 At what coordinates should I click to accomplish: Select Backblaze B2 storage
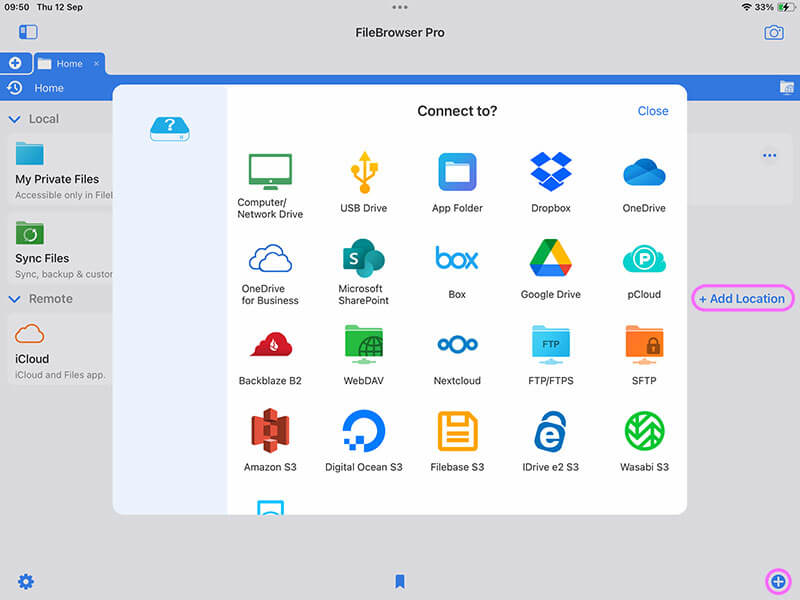tap(270, 358)
